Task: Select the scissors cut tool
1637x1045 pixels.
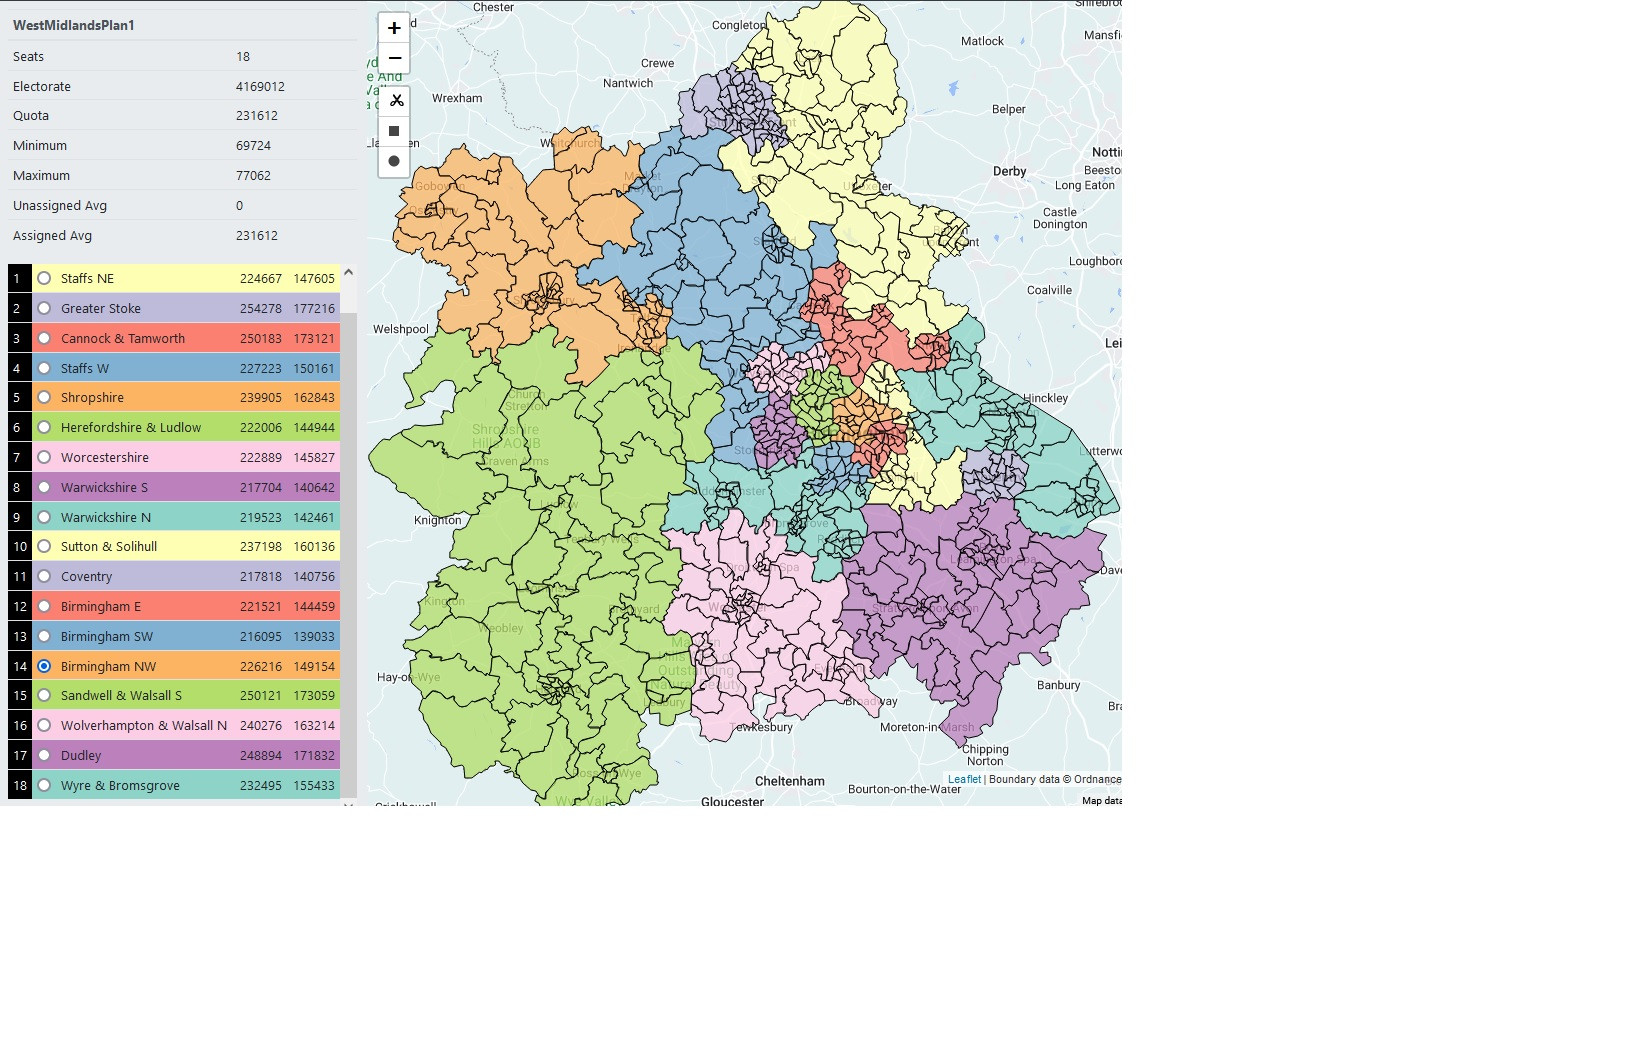Action: [394, 101]
